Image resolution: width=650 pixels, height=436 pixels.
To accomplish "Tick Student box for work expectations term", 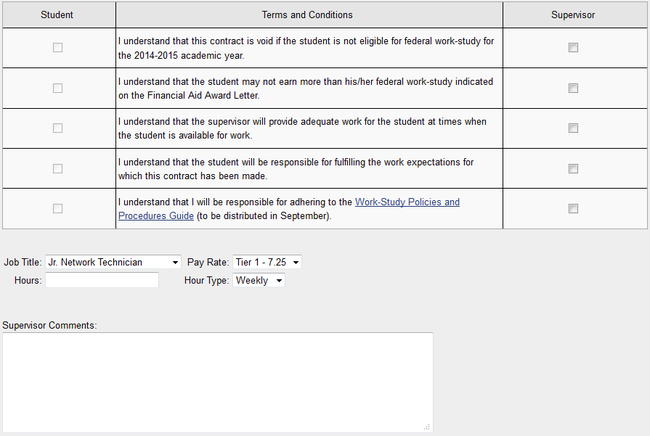I will [58, 169].
